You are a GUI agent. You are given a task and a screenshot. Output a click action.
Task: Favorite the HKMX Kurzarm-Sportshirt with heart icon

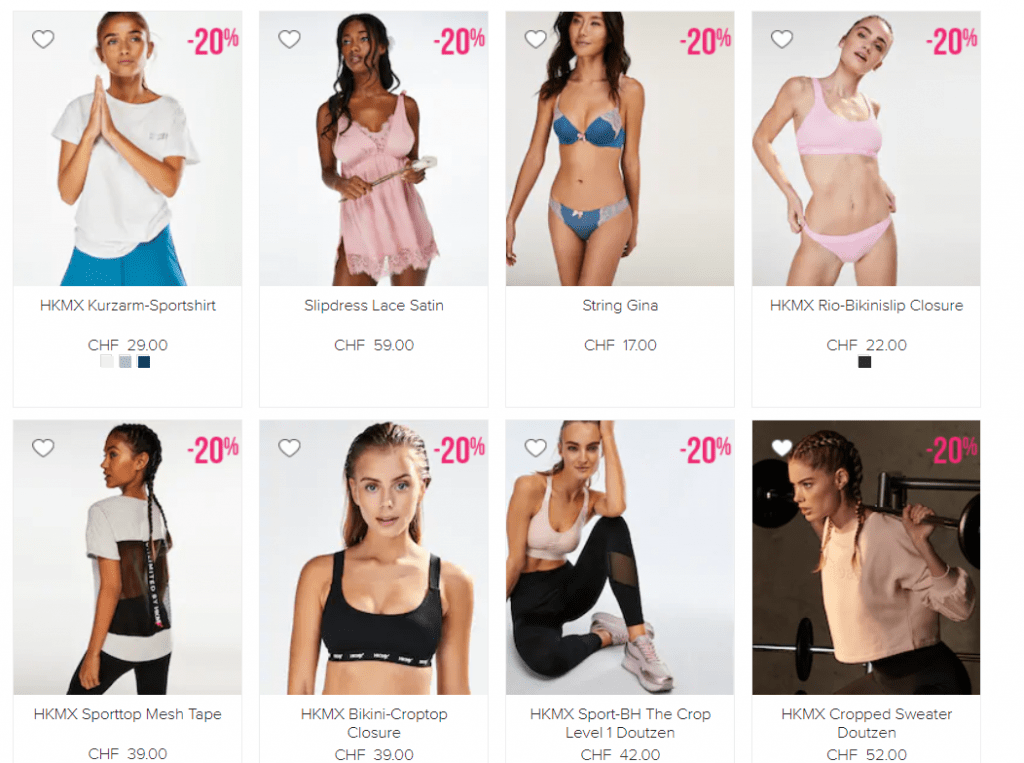43,39
